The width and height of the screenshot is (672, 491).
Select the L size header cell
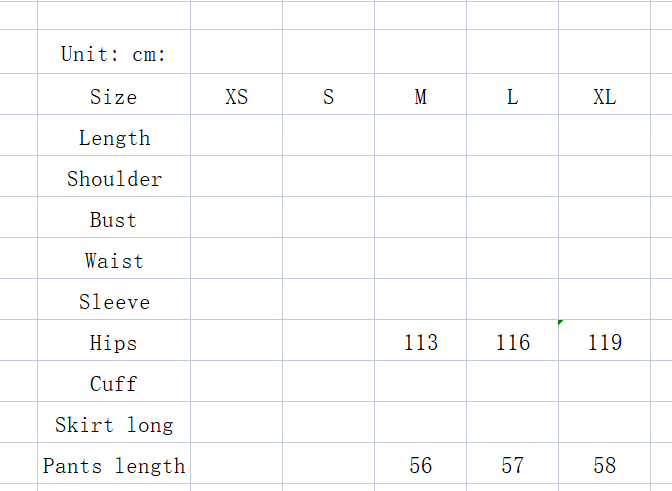(x=513, y=97)
